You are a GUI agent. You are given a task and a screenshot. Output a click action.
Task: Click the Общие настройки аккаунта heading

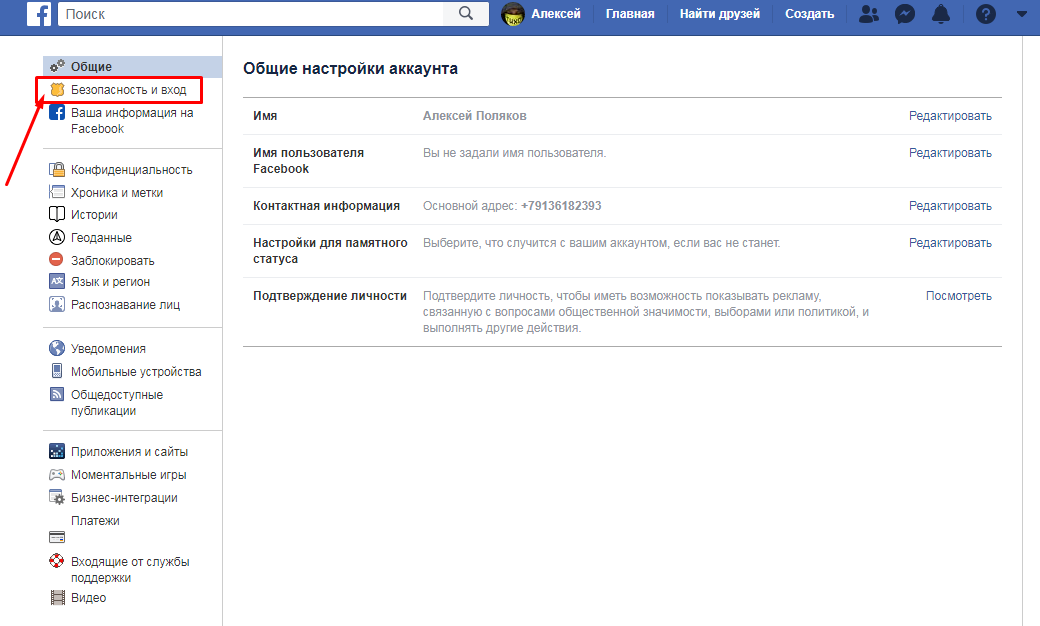pyautogui.click(x=350, y=68)
